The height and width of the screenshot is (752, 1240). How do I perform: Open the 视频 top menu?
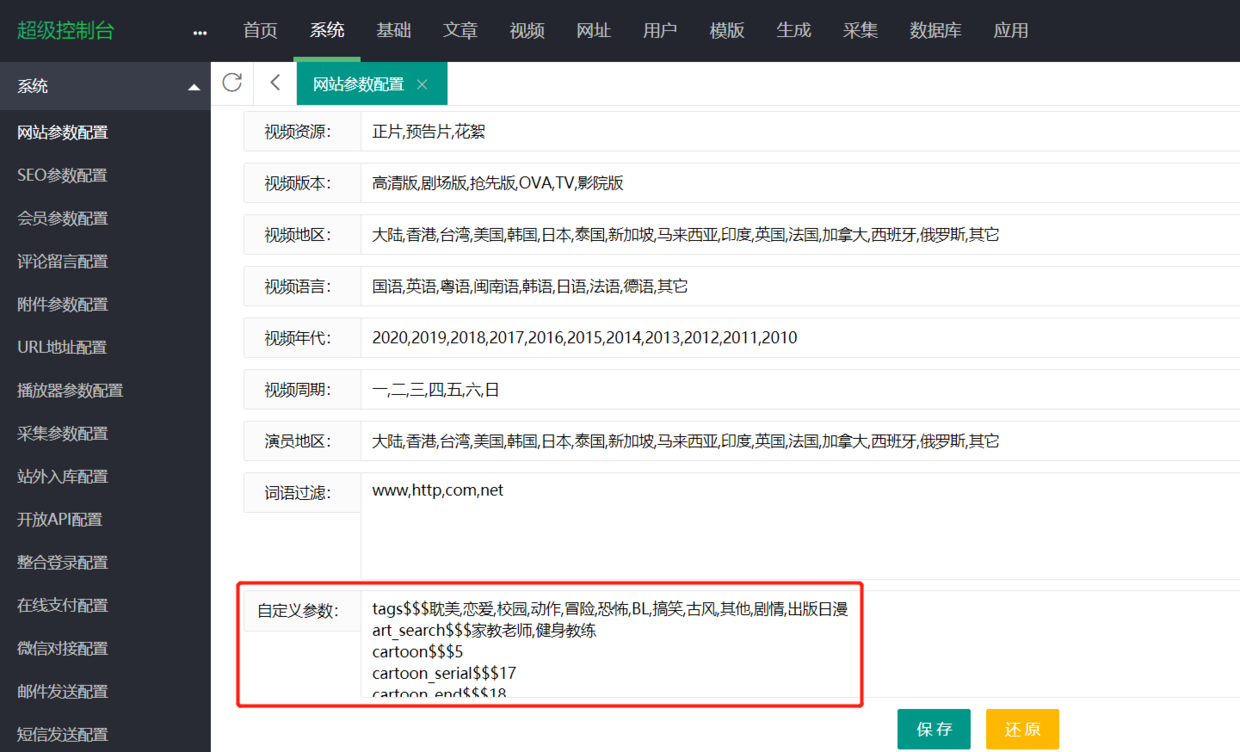point(527,30)
